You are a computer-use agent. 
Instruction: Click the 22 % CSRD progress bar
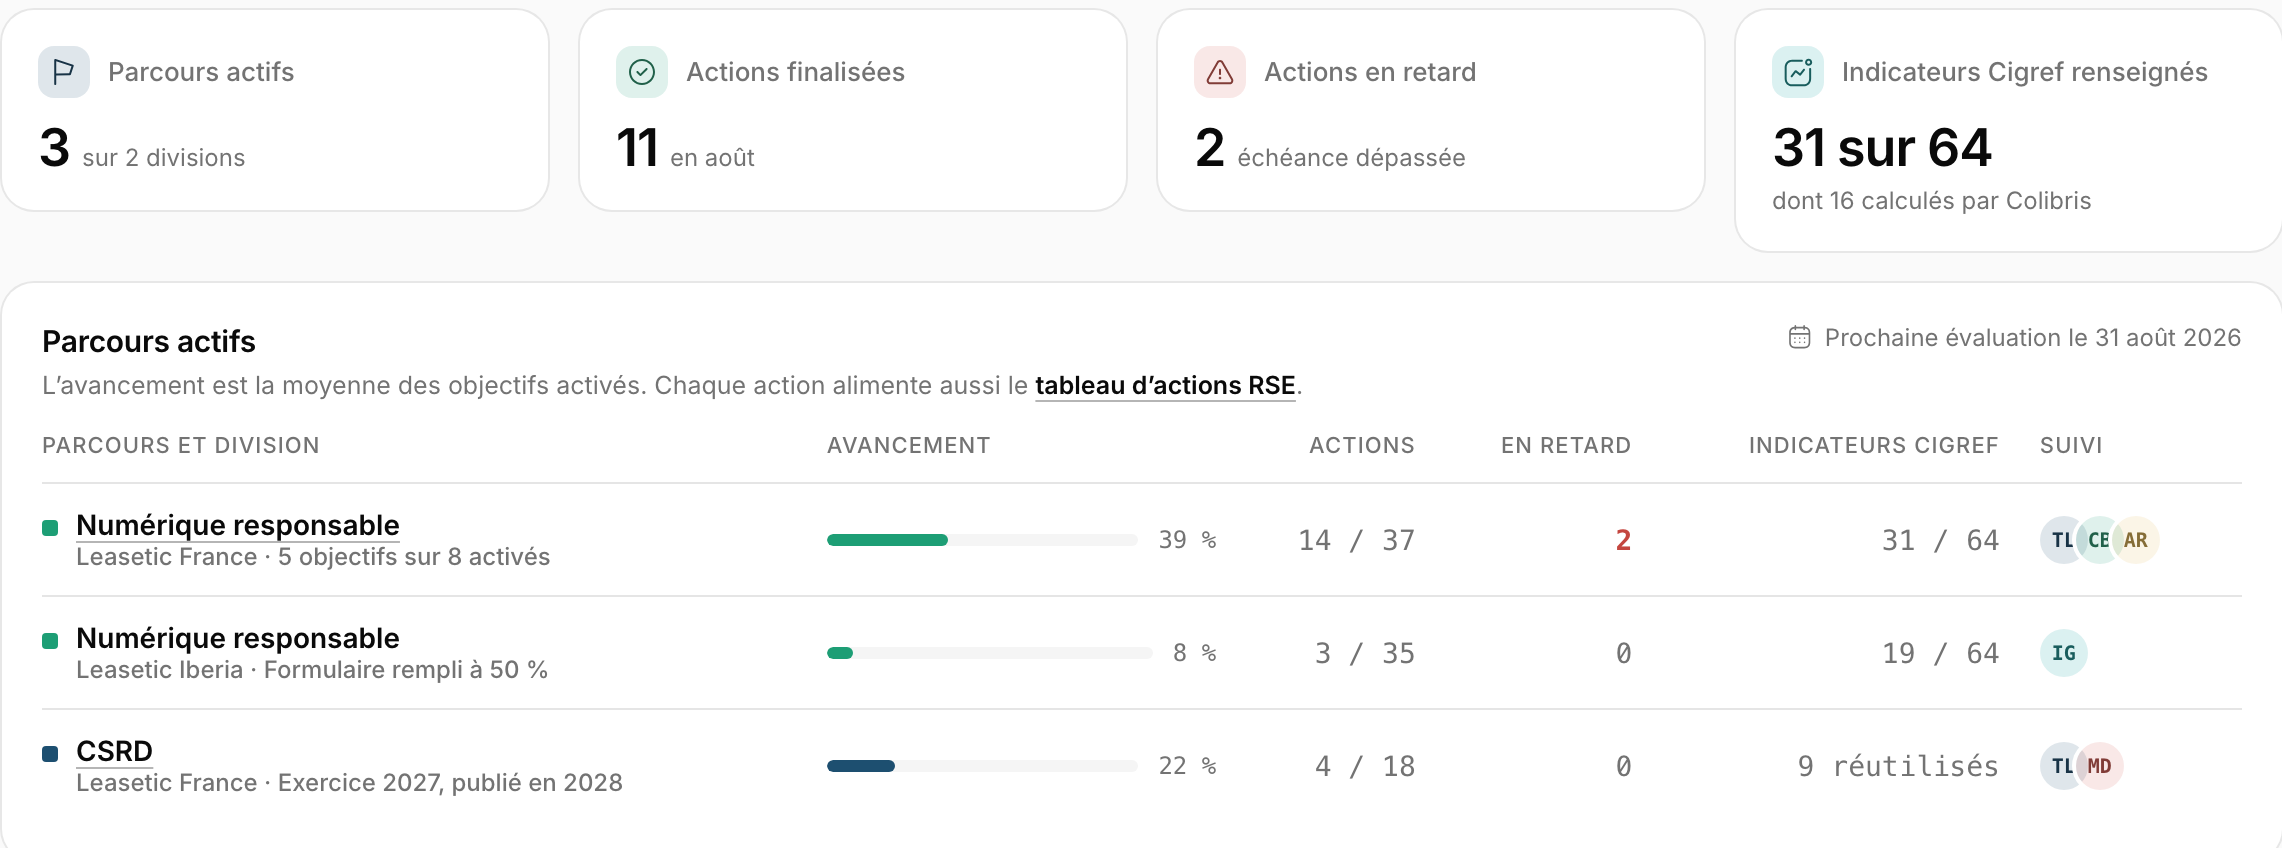(982, 766)
